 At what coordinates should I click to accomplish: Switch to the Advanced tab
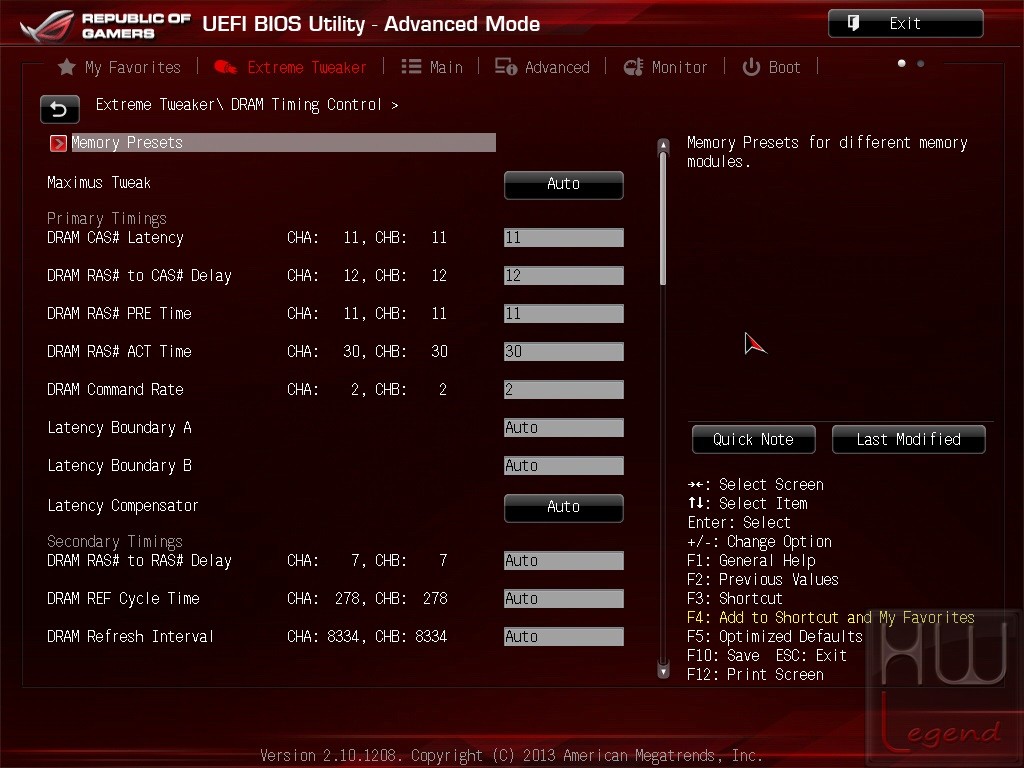pos(542,67)
